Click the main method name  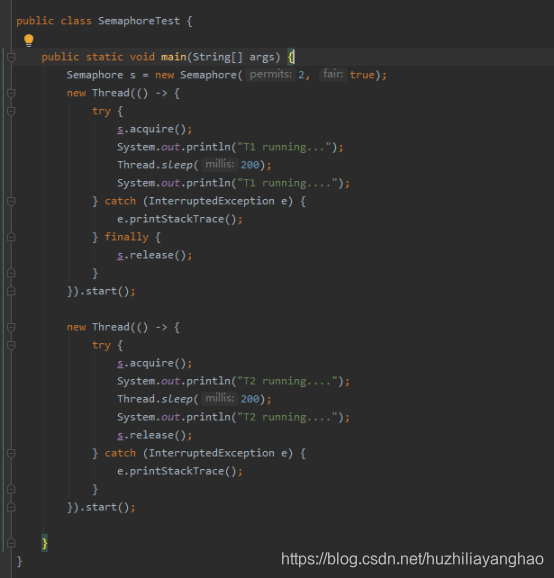pos(174,57)
